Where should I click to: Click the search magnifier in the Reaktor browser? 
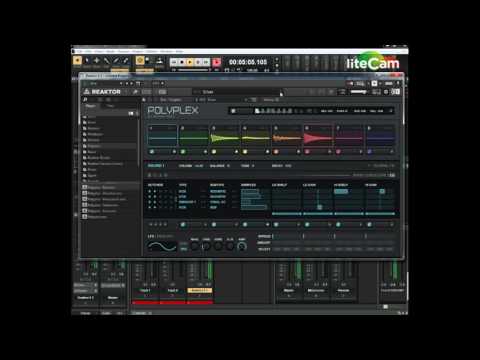[x=85, y=100]
